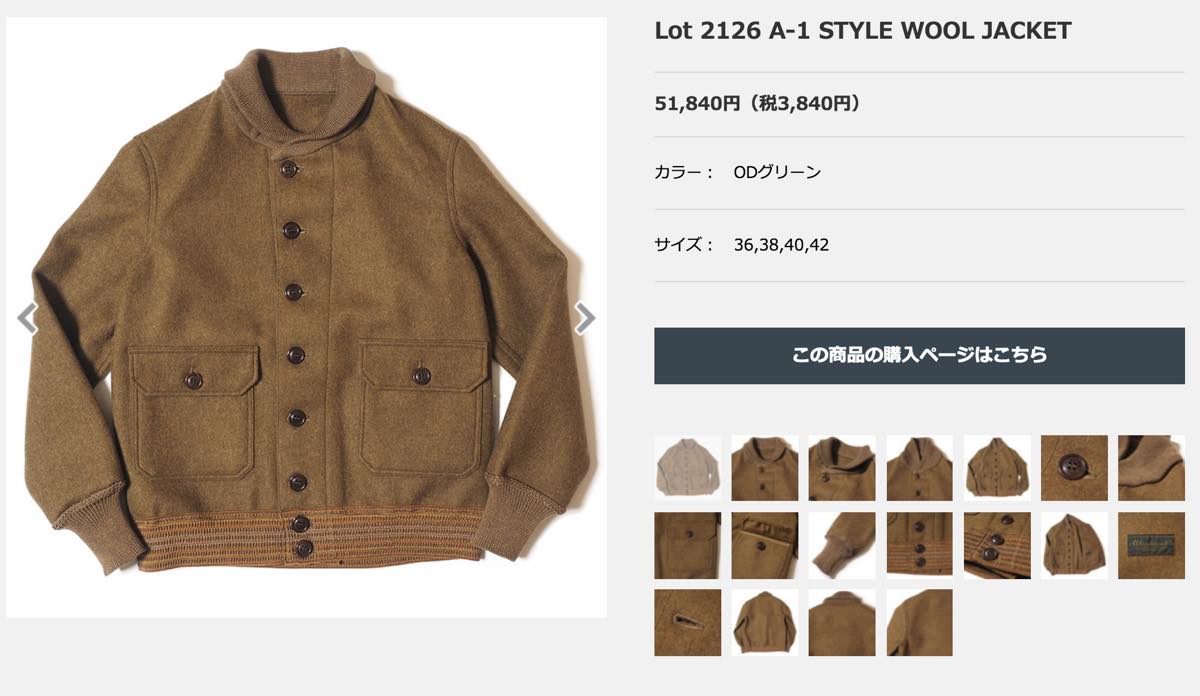Viewport: 1200px width, 696px height.
Task: View the full back jacket thumbnail
Action: click(765, 622)
